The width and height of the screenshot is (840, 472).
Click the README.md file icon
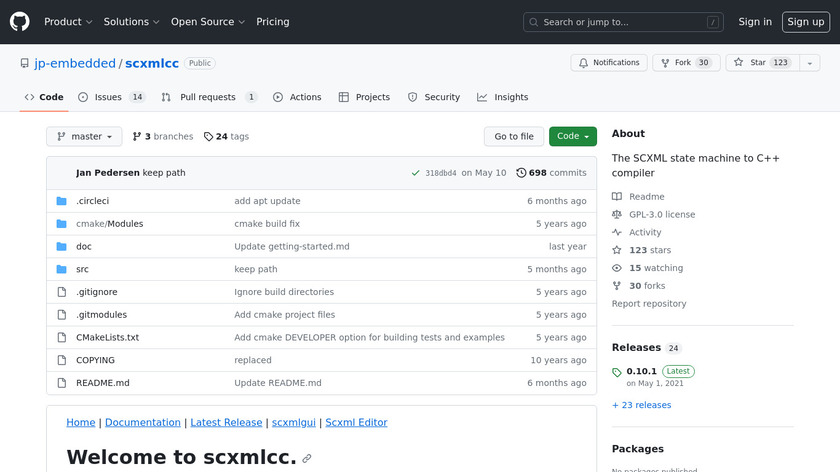[61, 383]
